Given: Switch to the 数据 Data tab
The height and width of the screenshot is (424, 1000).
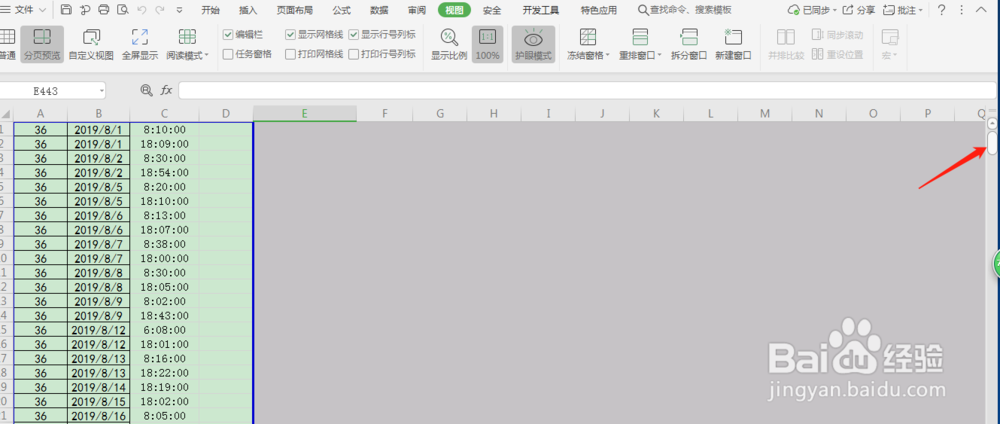Looking at the screenshot, I should 379,10.
